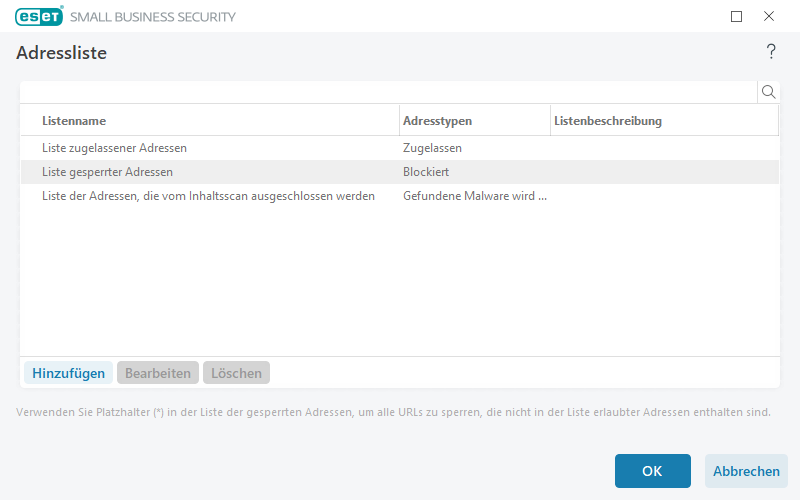Confirm the dialog with OK

[652, 471]
